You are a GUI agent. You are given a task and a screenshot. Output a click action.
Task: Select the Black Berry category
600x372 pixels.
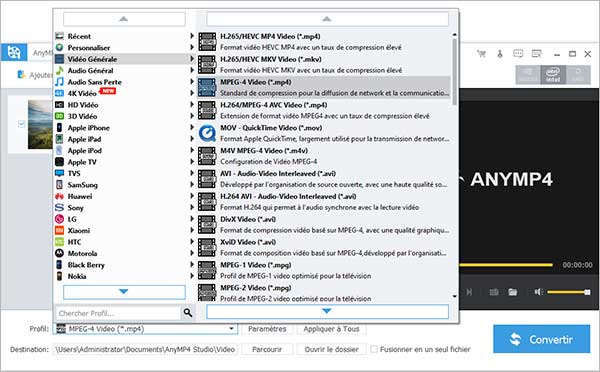point(125,265)
